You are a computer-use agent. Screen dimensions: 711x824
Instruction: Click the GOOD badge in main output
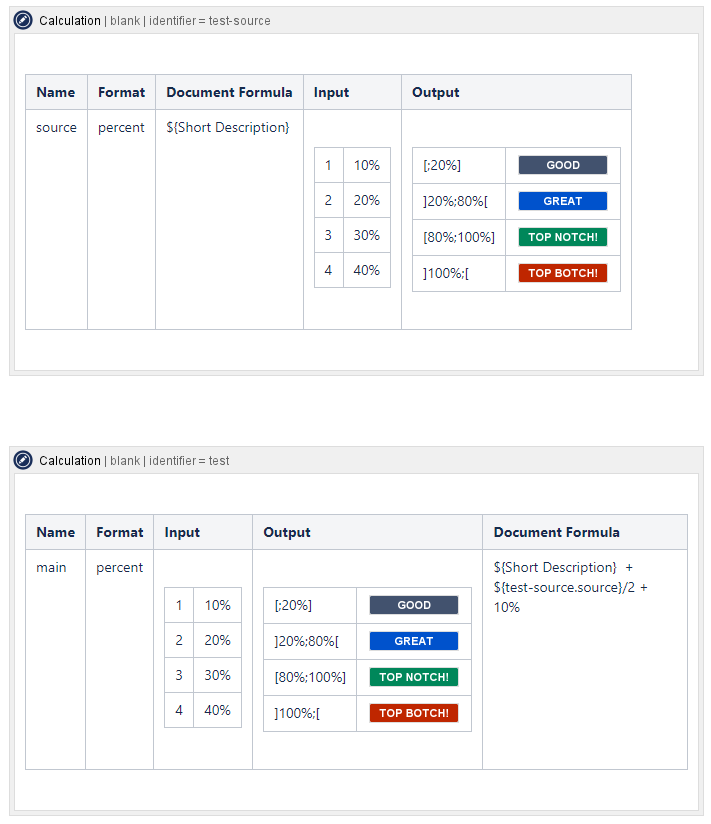pyautogui.click(x=413, y=605)
